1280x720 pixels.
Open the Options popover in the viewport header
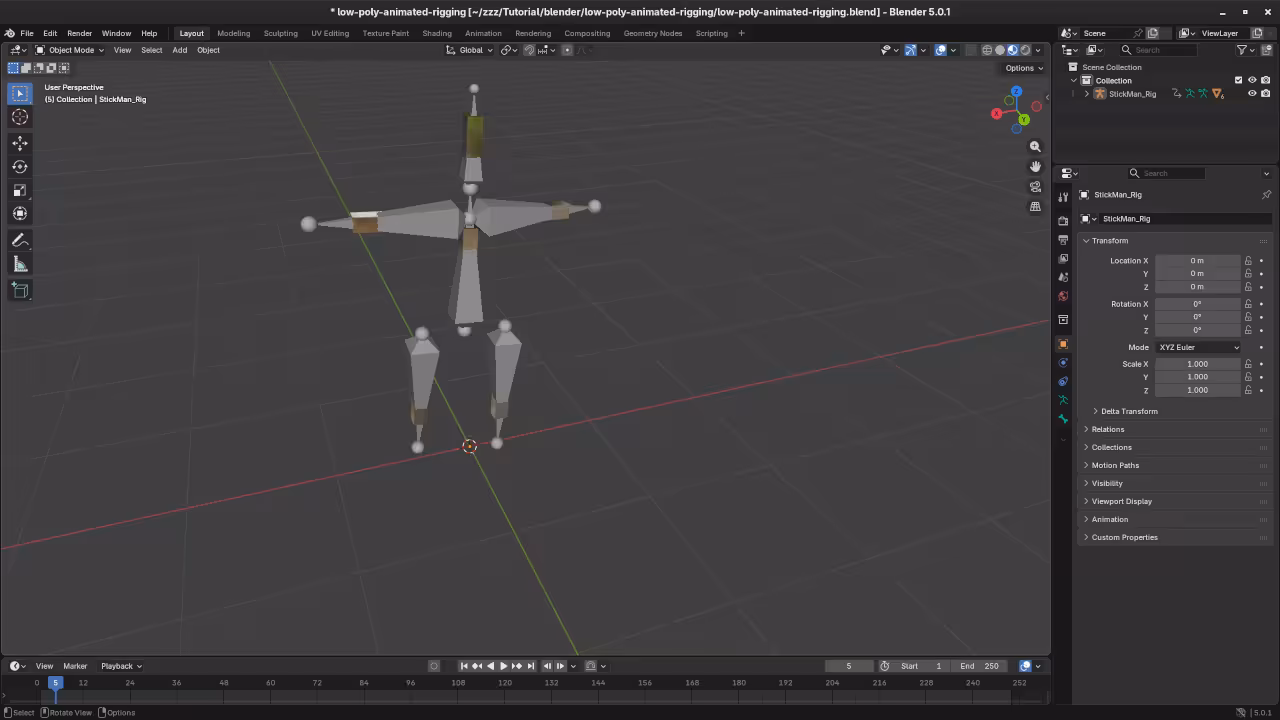[x=1021, y=68]
